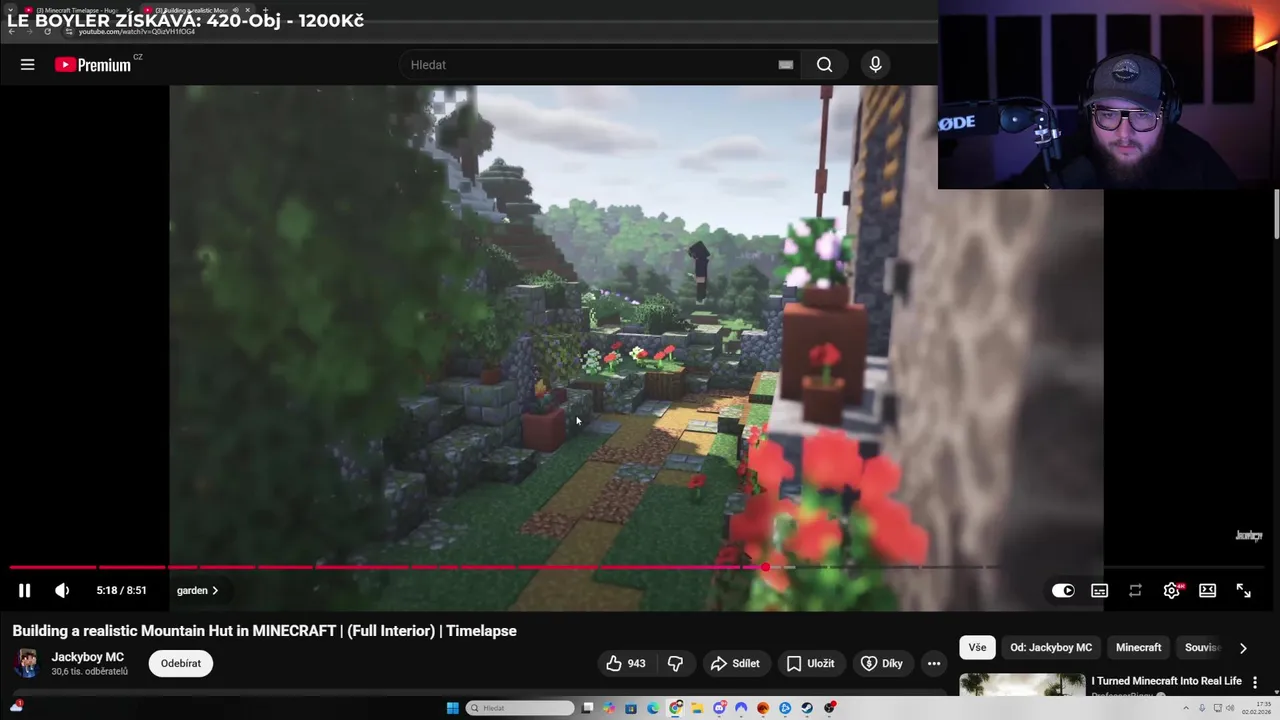Screen dimensions: 1280x720
Task: Mute the video volume speaker icon
Action: tap(62, 591)
